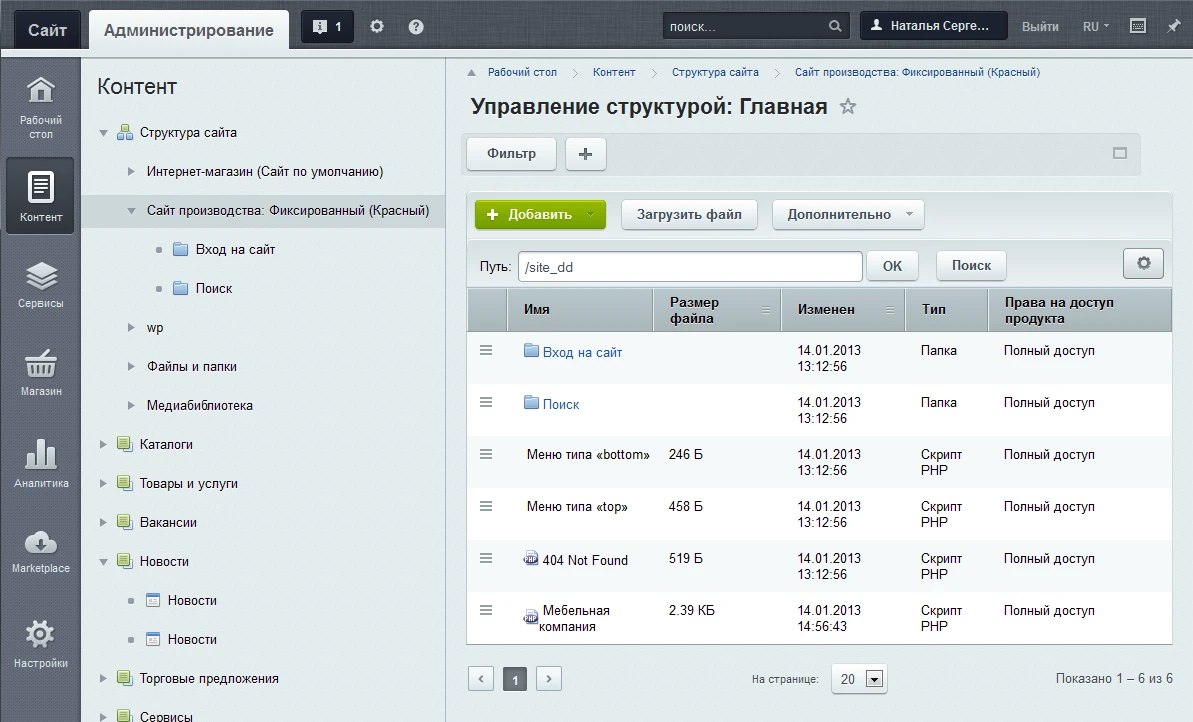Open row actions menu for Меню типа «top»
The height and width of the screenshot is (722, 1193).
pyautogui.click(x=486, y=506)
